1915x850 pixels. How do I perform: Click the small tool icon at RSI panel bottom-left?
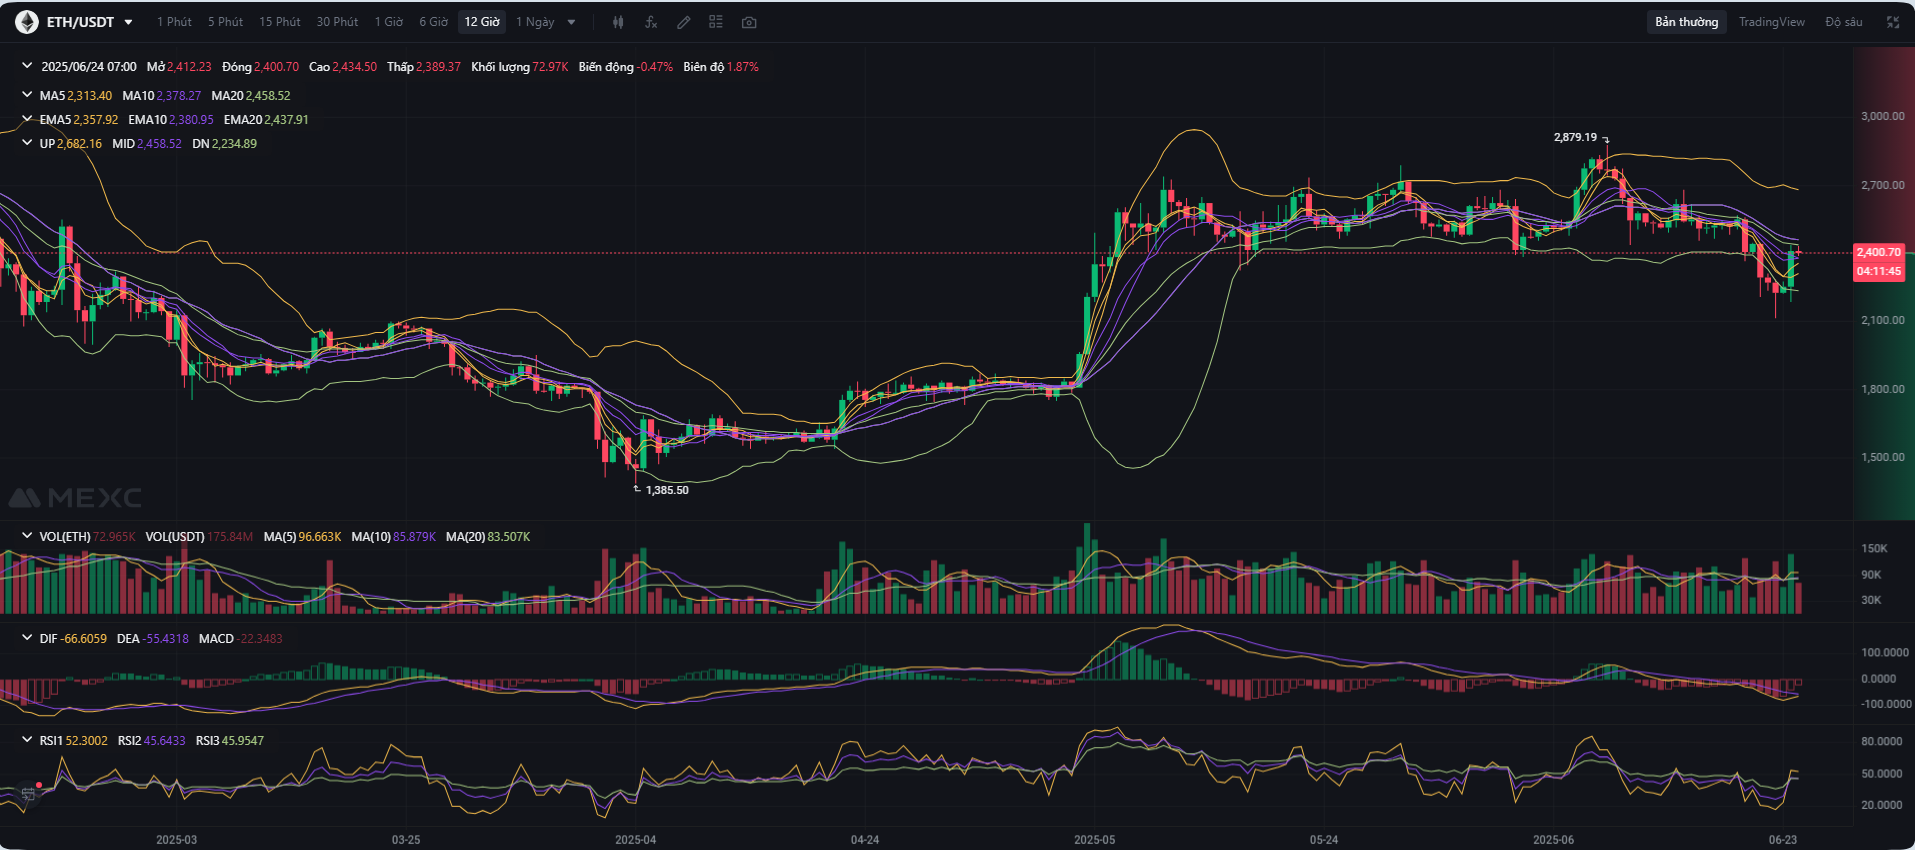[28, 793]
